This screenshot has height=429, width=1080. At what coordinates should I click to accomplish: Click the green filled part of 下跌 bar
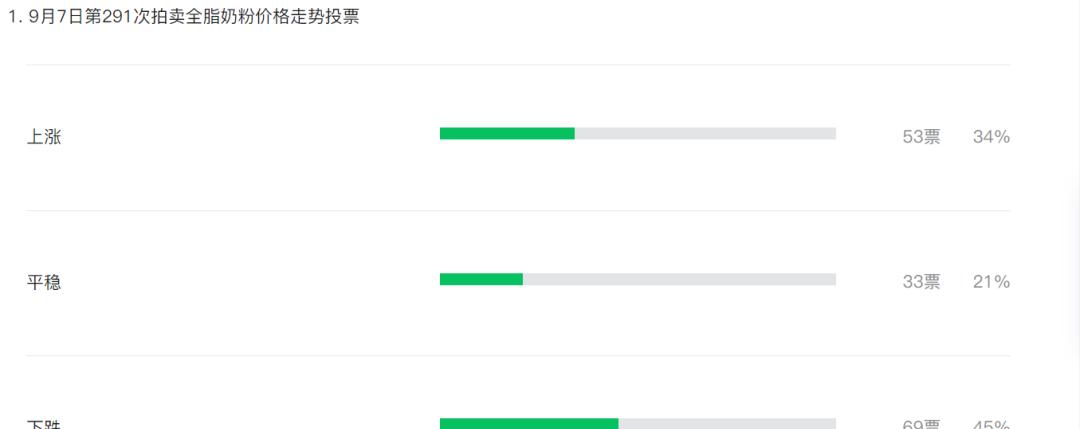pyautogui.click(x=529, y=423)
